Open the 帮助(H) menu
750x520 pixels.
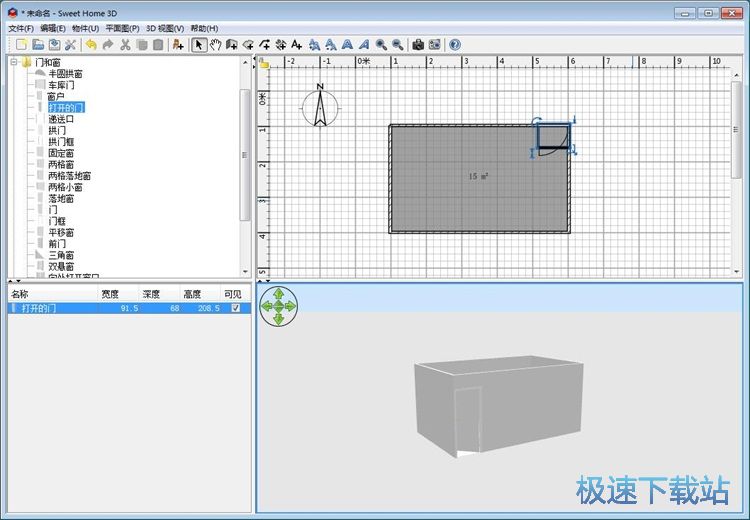204,28
